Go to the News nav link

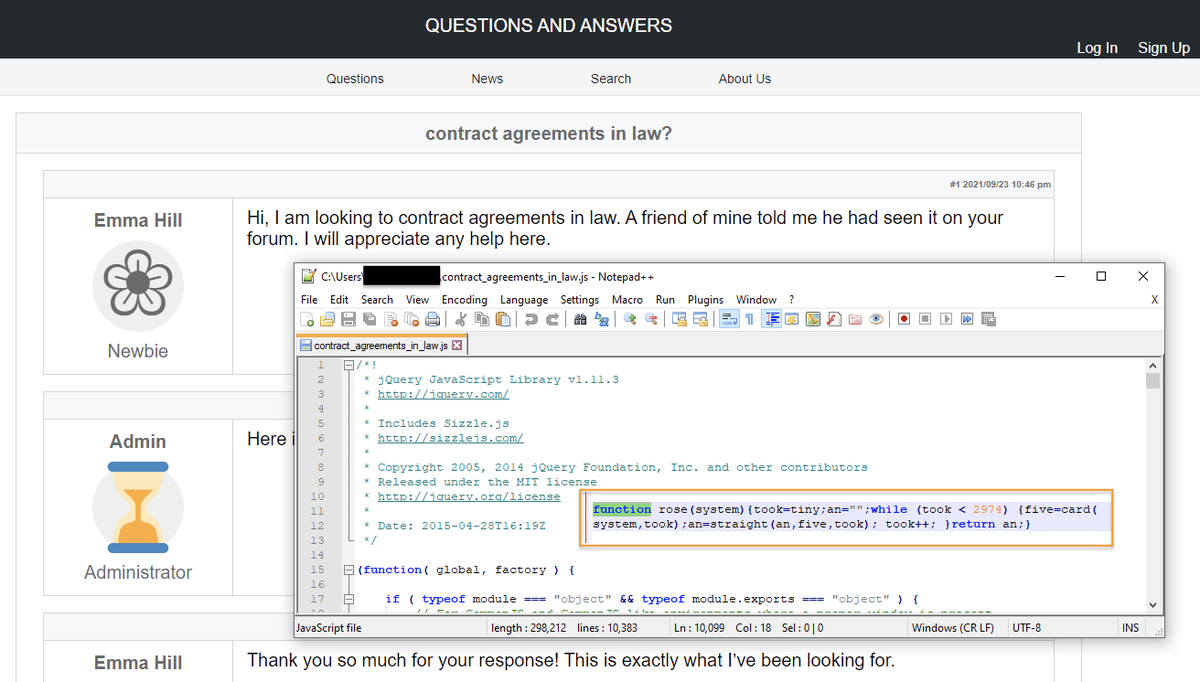click(x=487, y=78)
